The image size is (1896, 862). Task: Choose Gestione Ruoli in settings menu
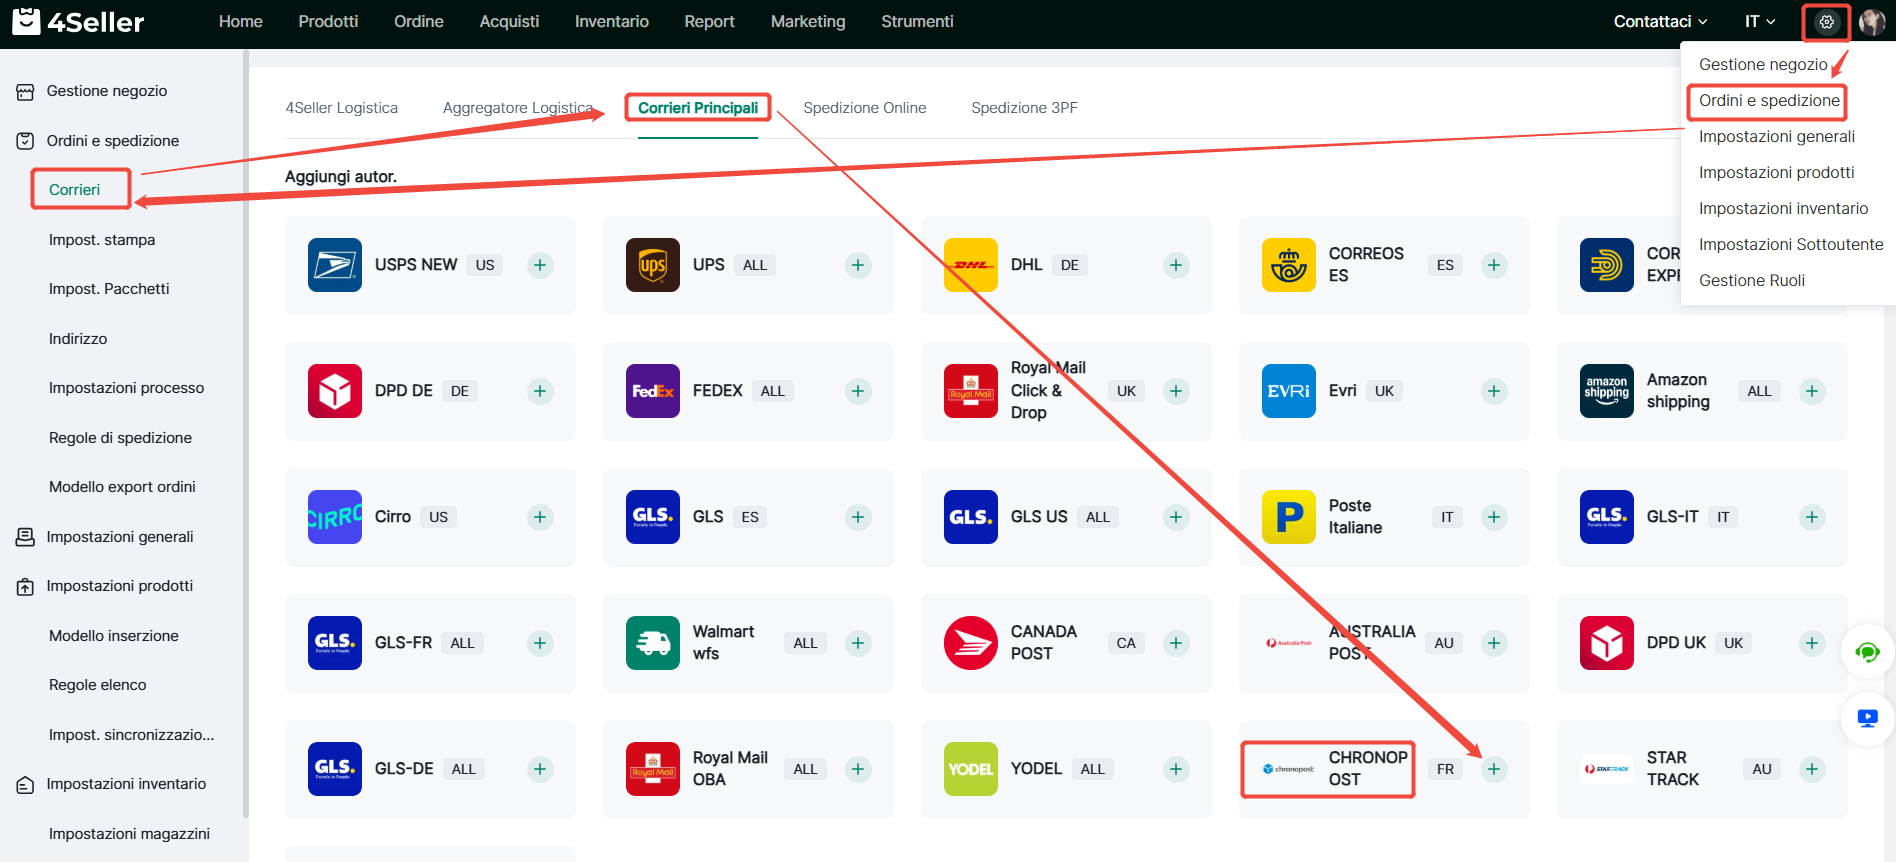click(x=1752, y=280)
